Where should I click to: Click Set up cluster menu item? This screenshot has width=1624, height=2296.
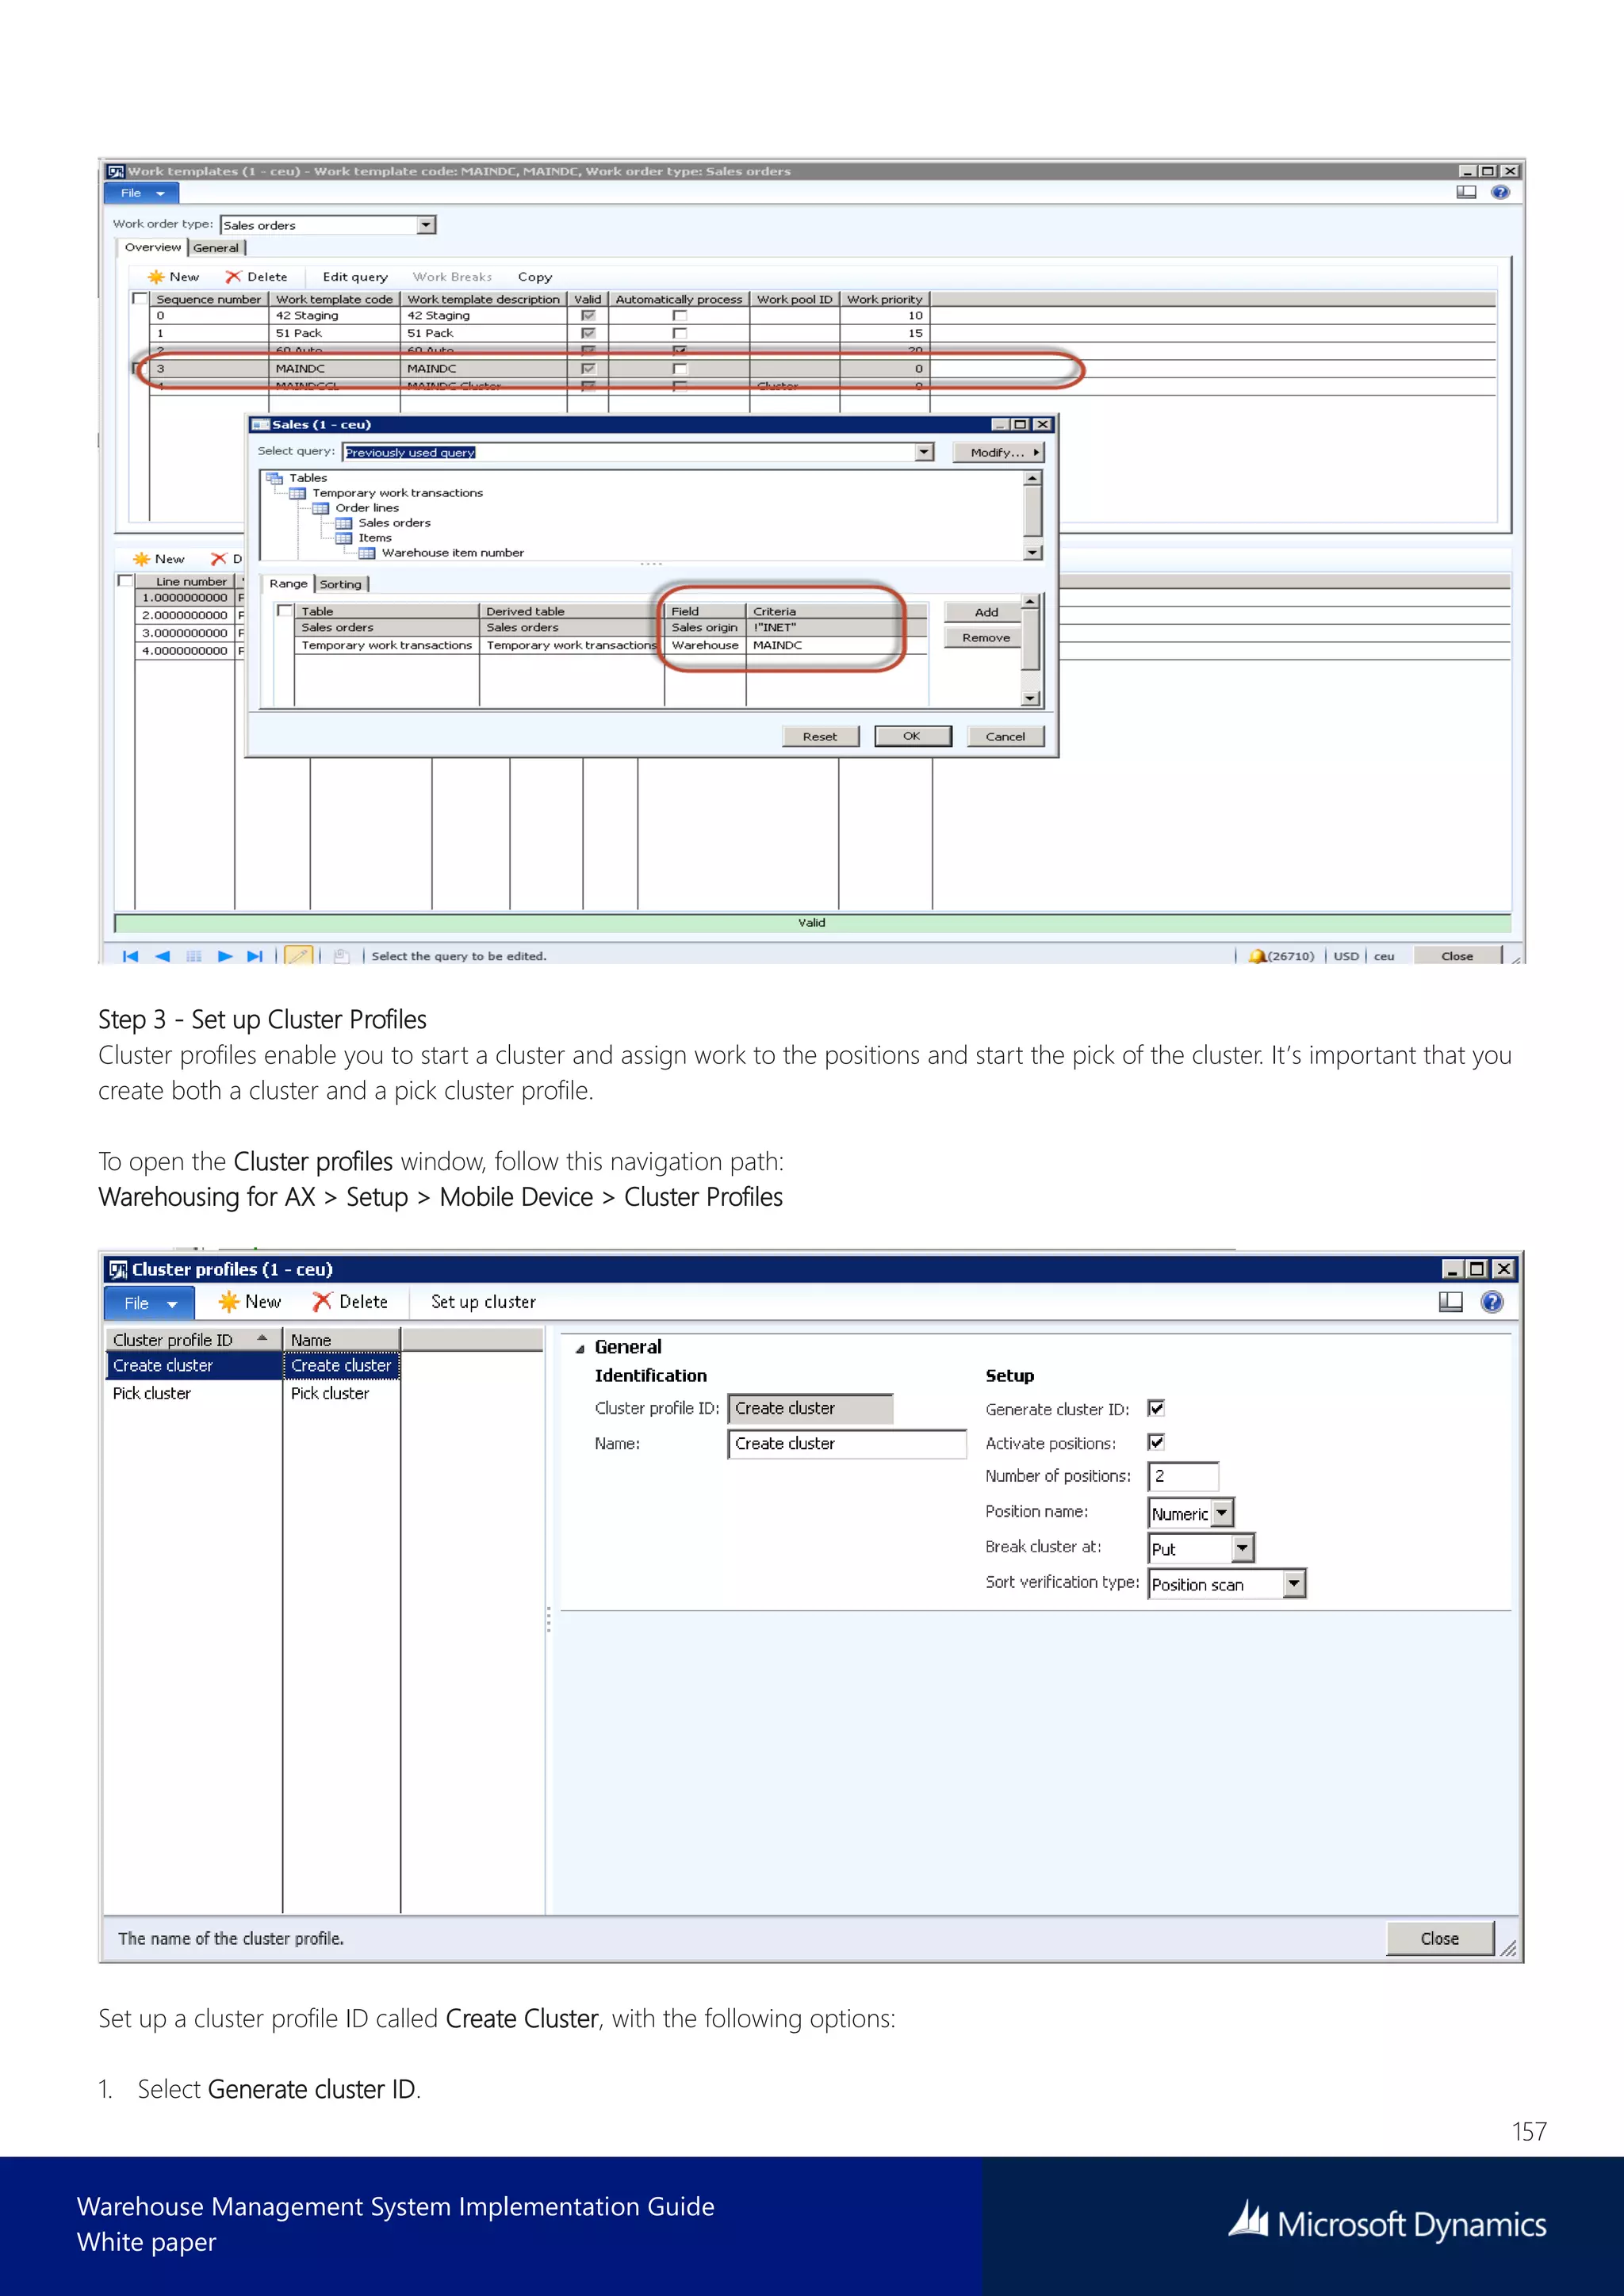[483, 1302]
